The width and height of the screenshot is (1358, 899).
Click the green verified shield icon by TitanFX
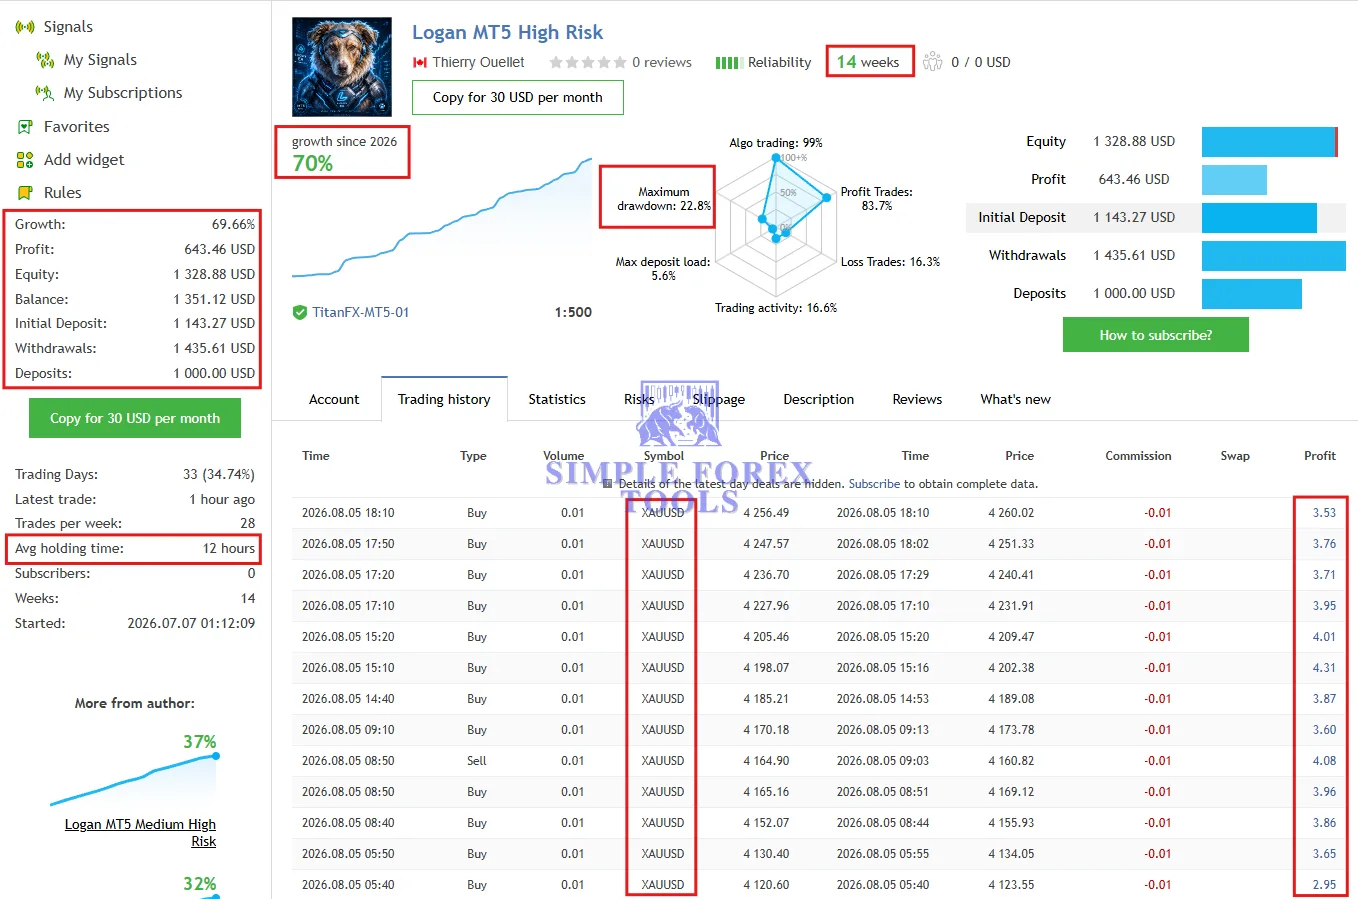point(300,312)
